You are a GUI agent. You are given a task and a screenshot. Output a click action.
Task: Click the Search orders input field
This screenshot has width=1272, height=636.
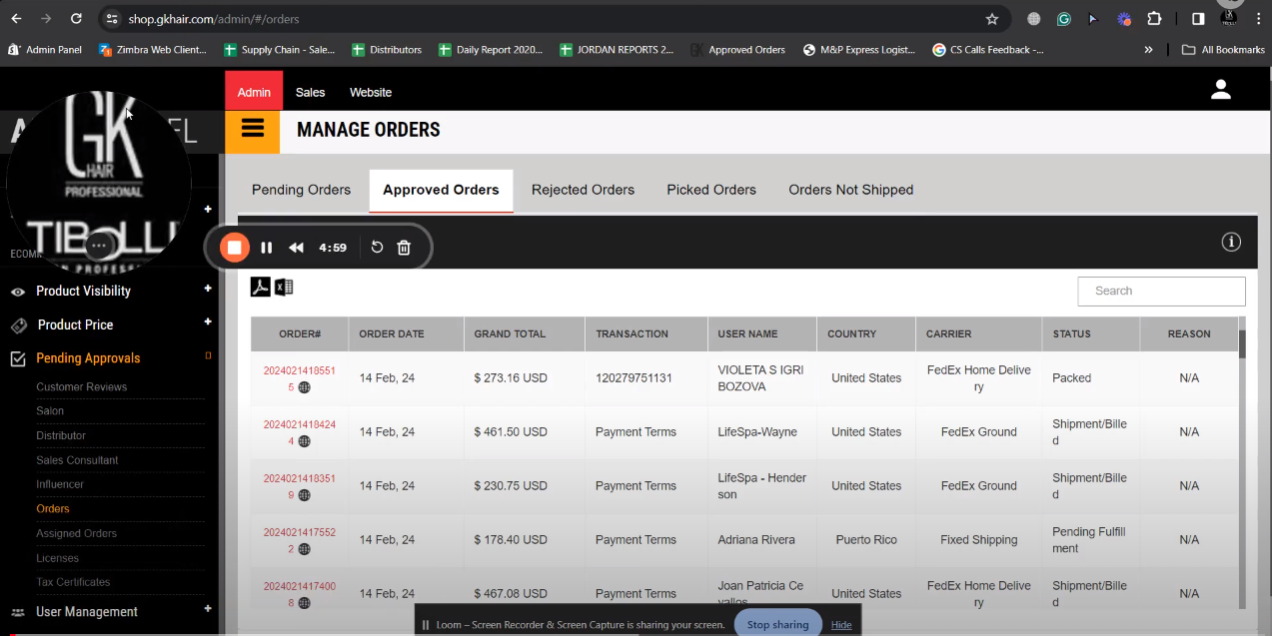(1161, 291)
